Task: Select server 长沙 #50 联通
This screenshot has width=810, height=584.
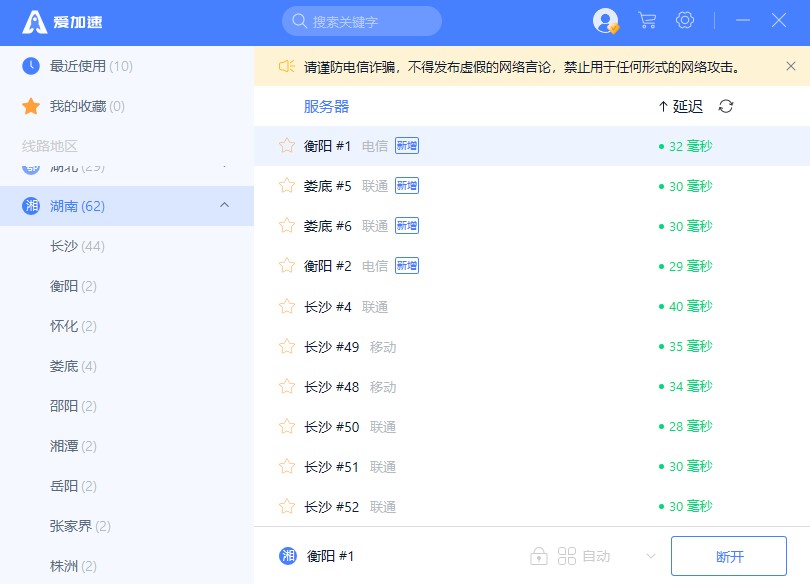Action: tap(532, 427)
